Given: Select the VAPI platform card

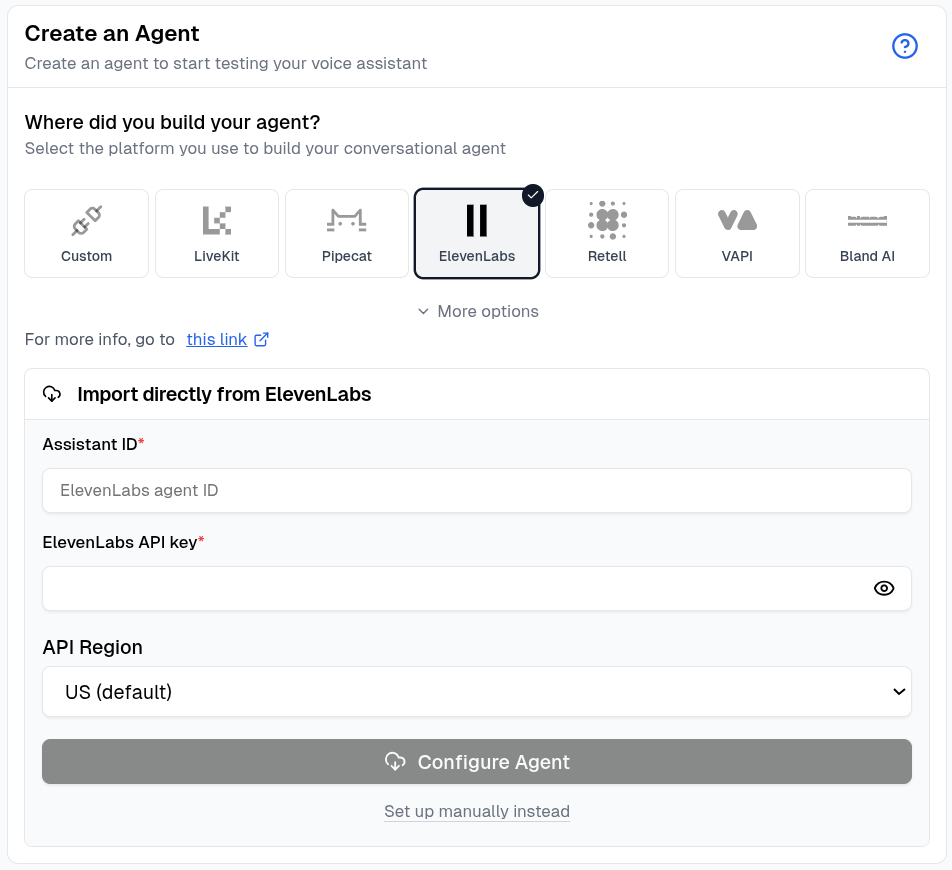Looking at the screenshot, I should (x=737, y=234).
